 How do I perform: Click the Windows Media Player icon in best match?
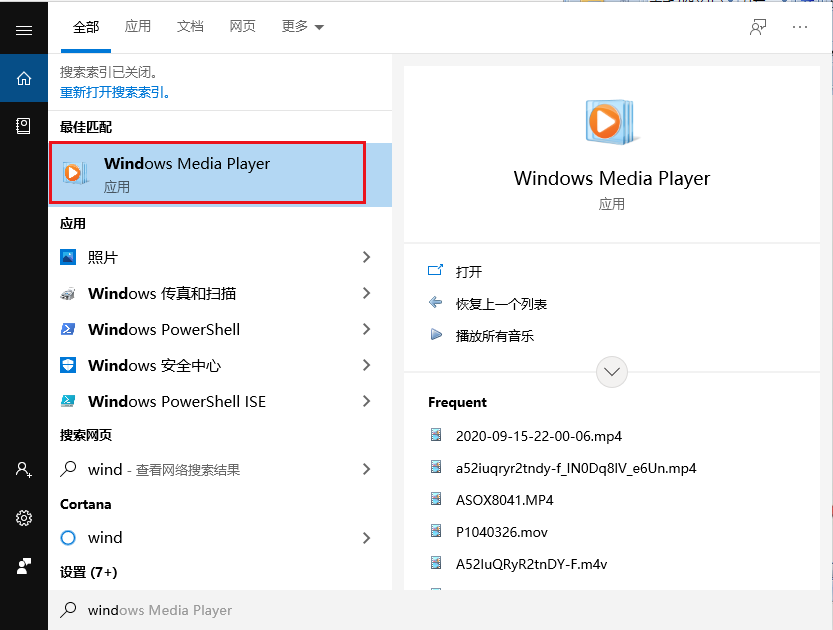75,173
